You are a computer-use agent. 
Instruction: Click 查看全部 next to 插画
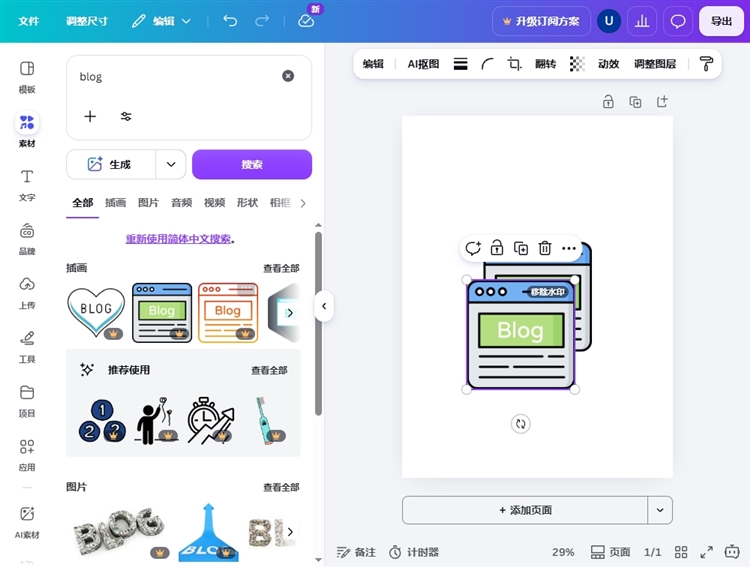[x=281, y=268]
